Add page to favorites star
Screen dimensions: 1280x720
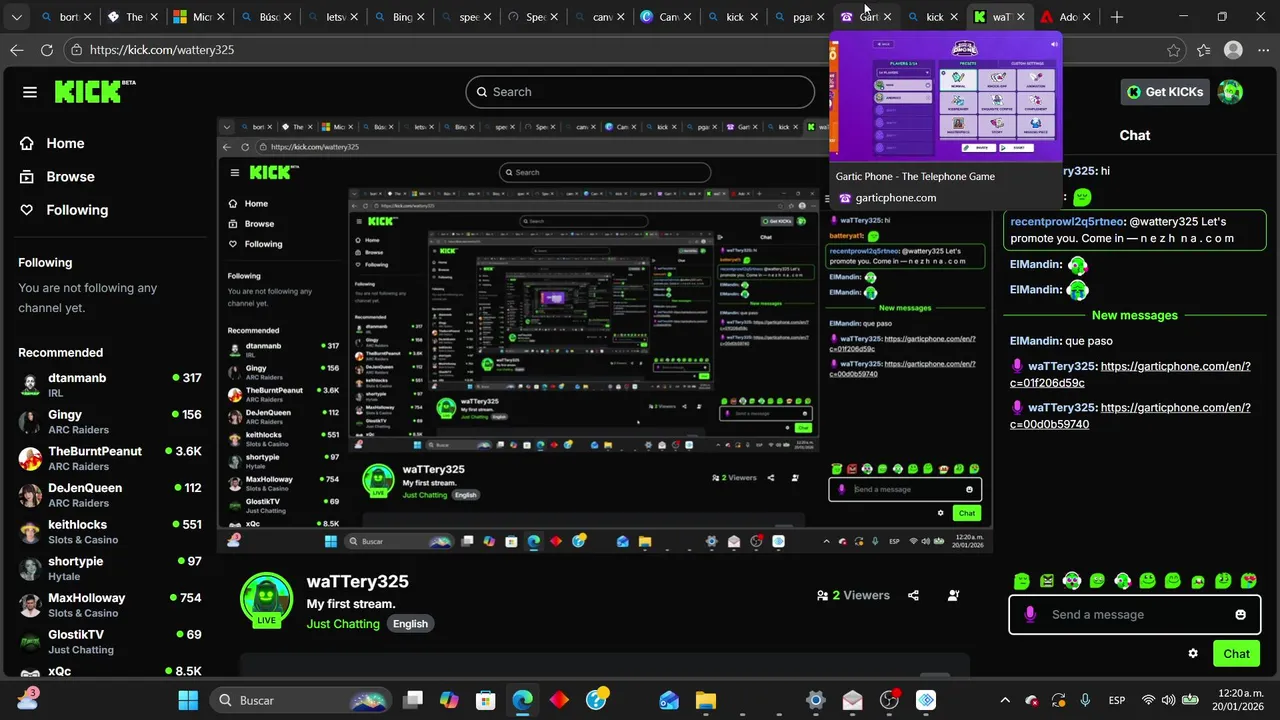[x=1173, y=50]
